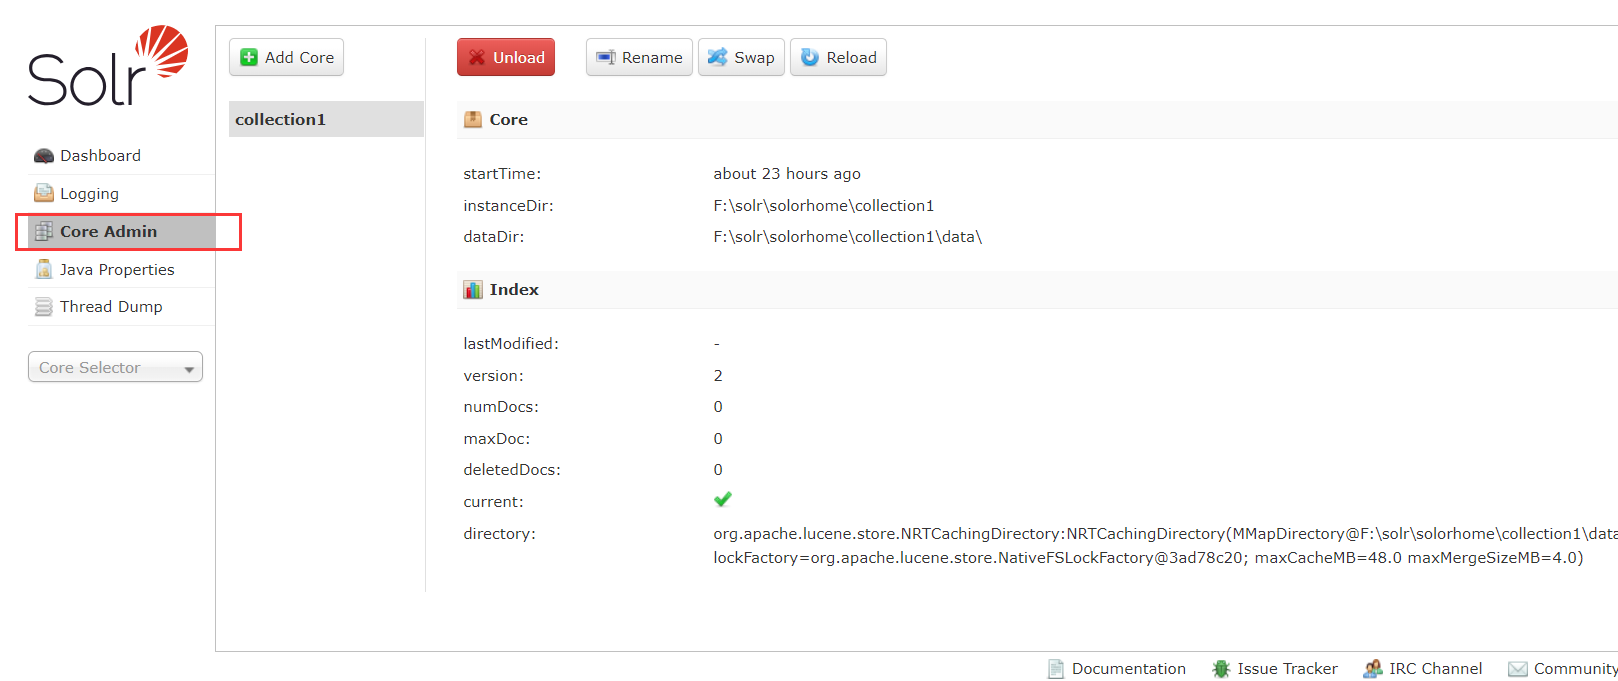This screenshot has height=681, width=1618.
Task: Click the Core section box icon
Action: (x=473, y=119)
